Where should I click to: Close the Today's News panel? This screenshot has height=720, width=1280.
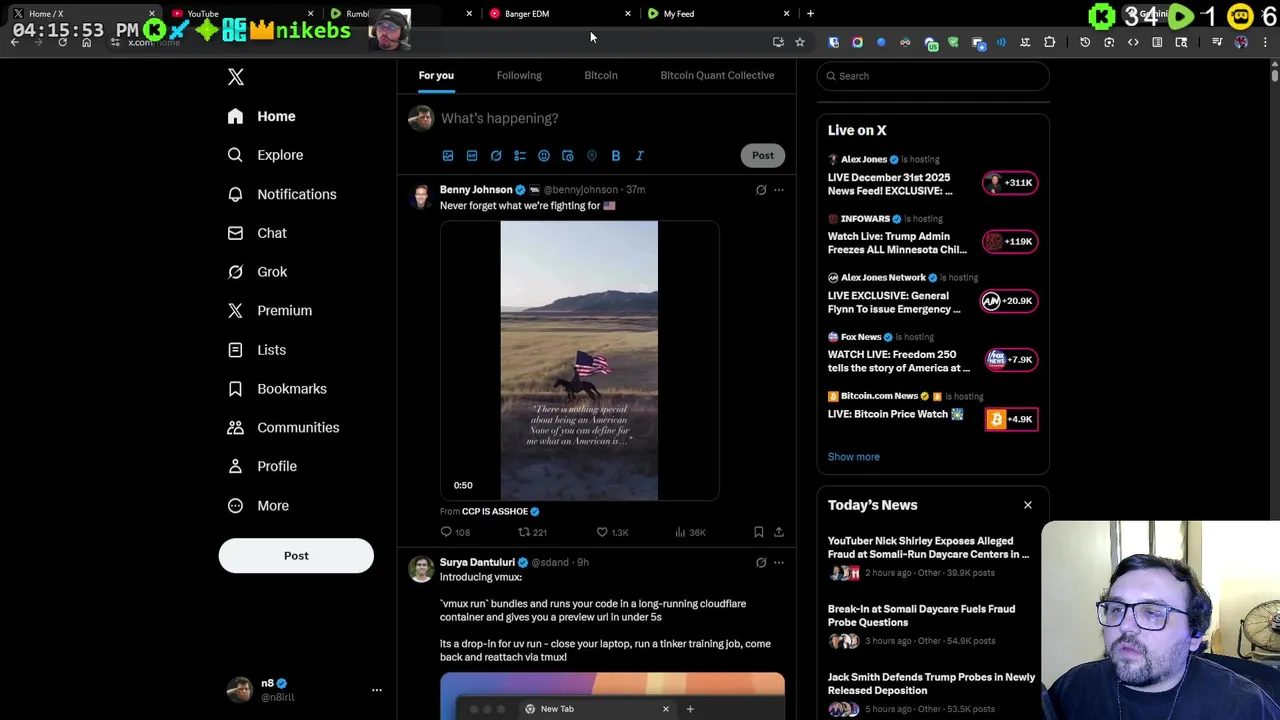[1027, 505]
